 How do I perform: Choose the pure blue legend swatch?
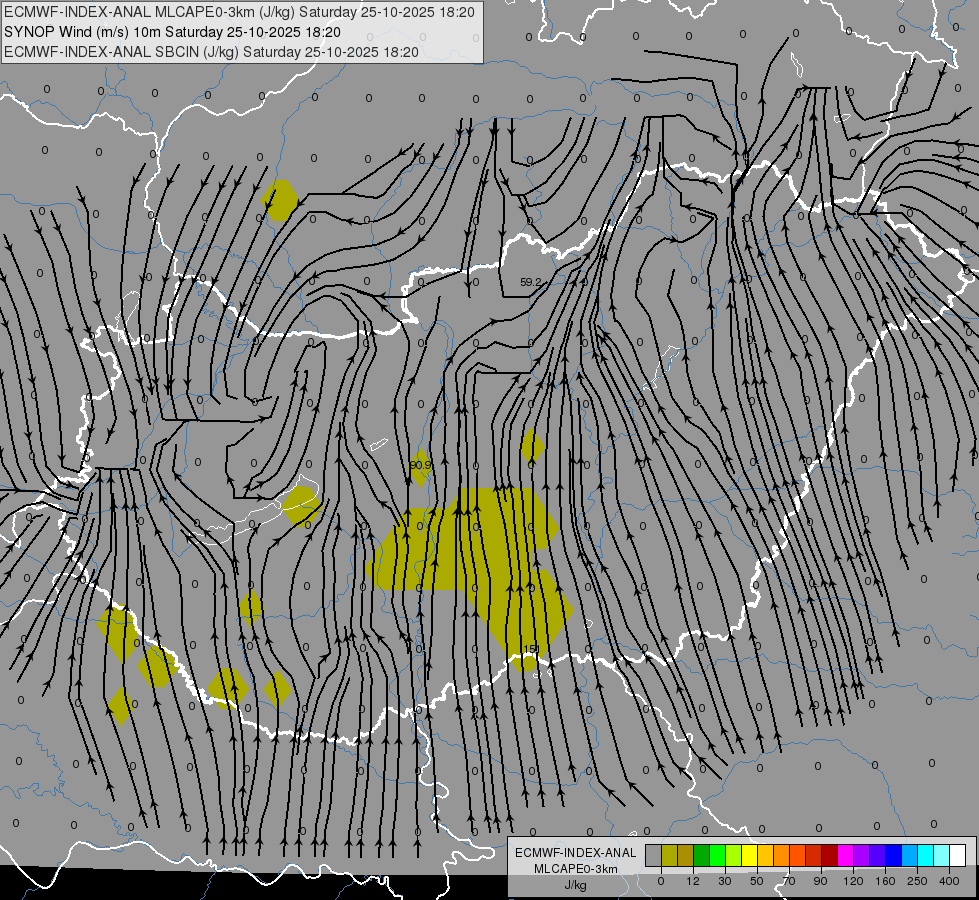coord(894,855)
